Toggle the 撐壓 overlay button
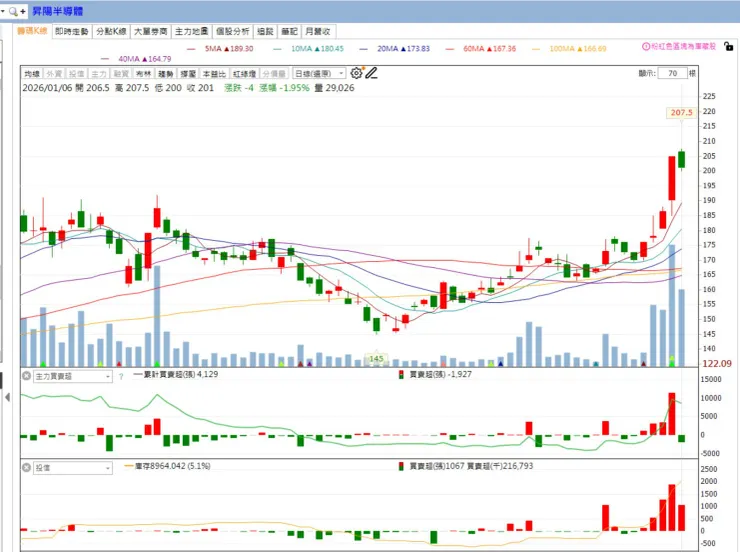The height and width of the screenshot is (552, 740). pyautogui.click(x=188, y=74)
